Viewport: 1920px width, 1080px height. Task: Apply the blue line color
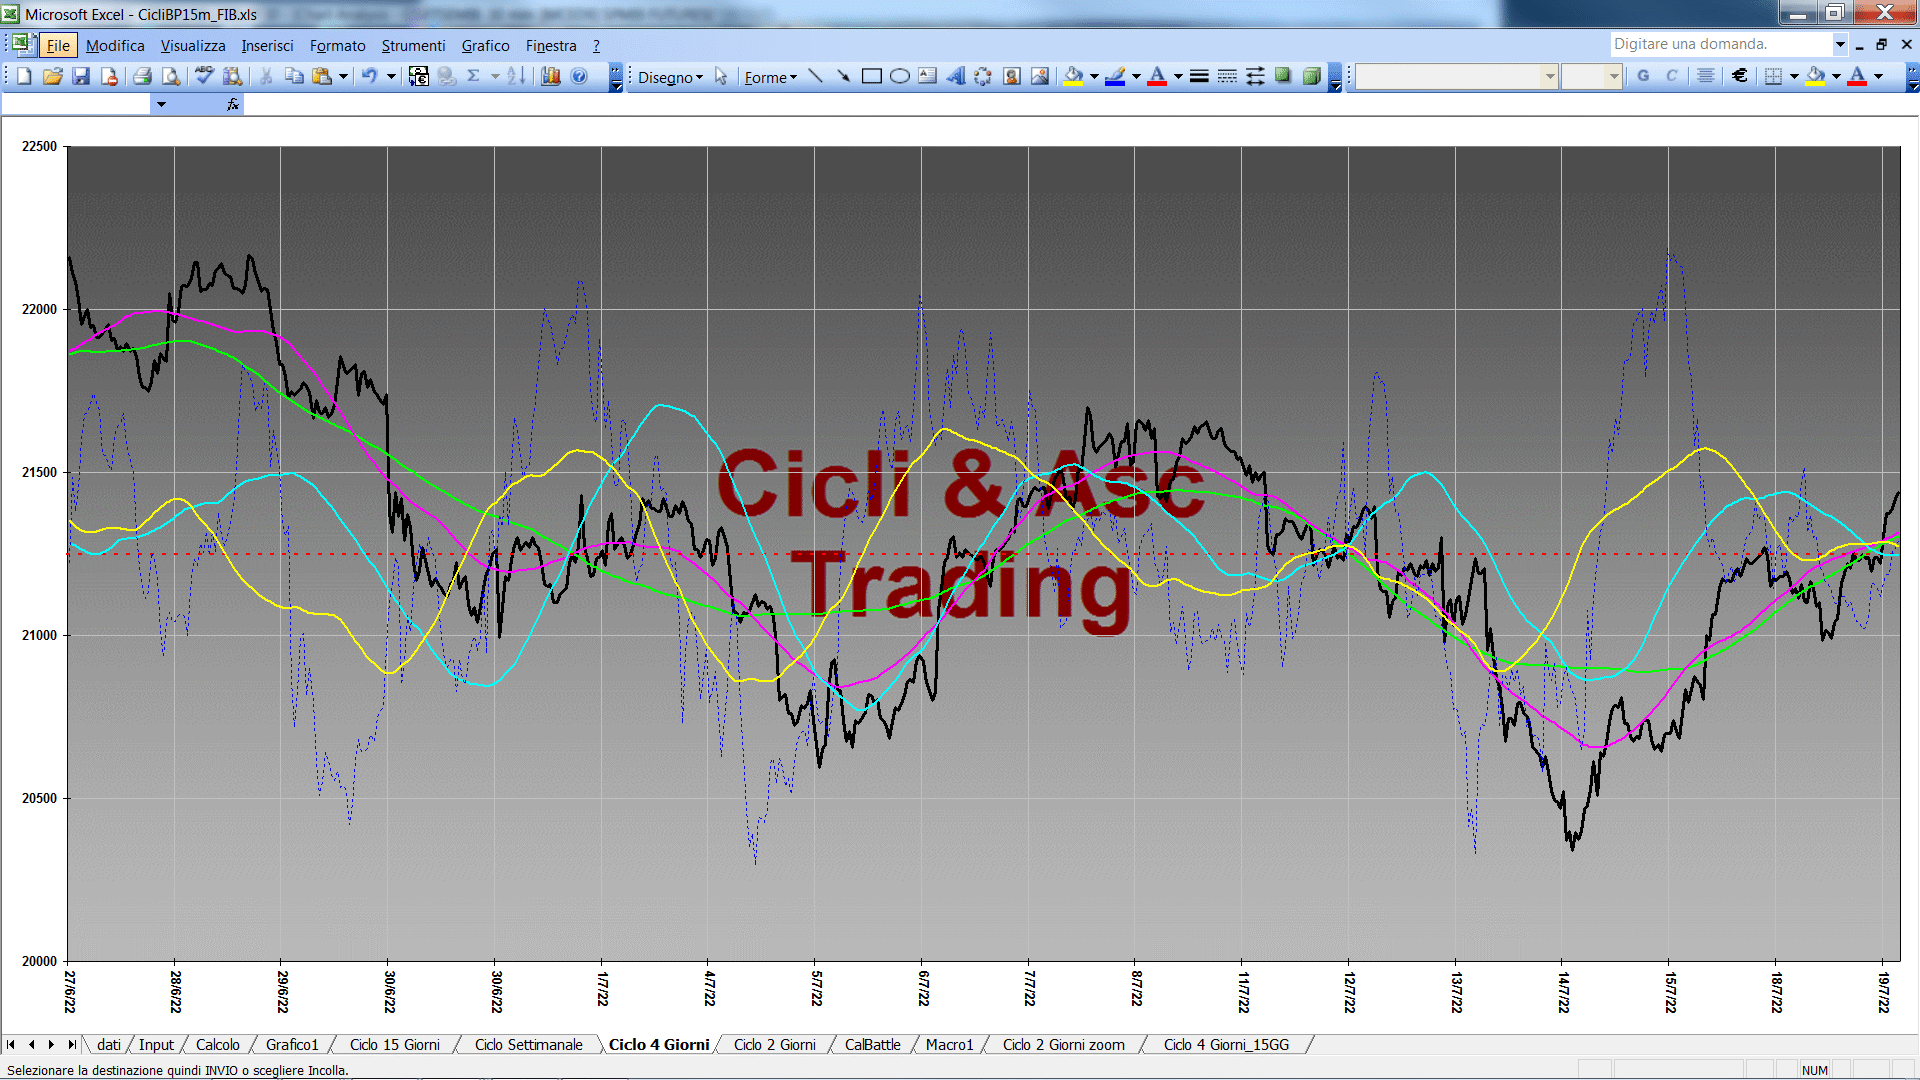1116,77
